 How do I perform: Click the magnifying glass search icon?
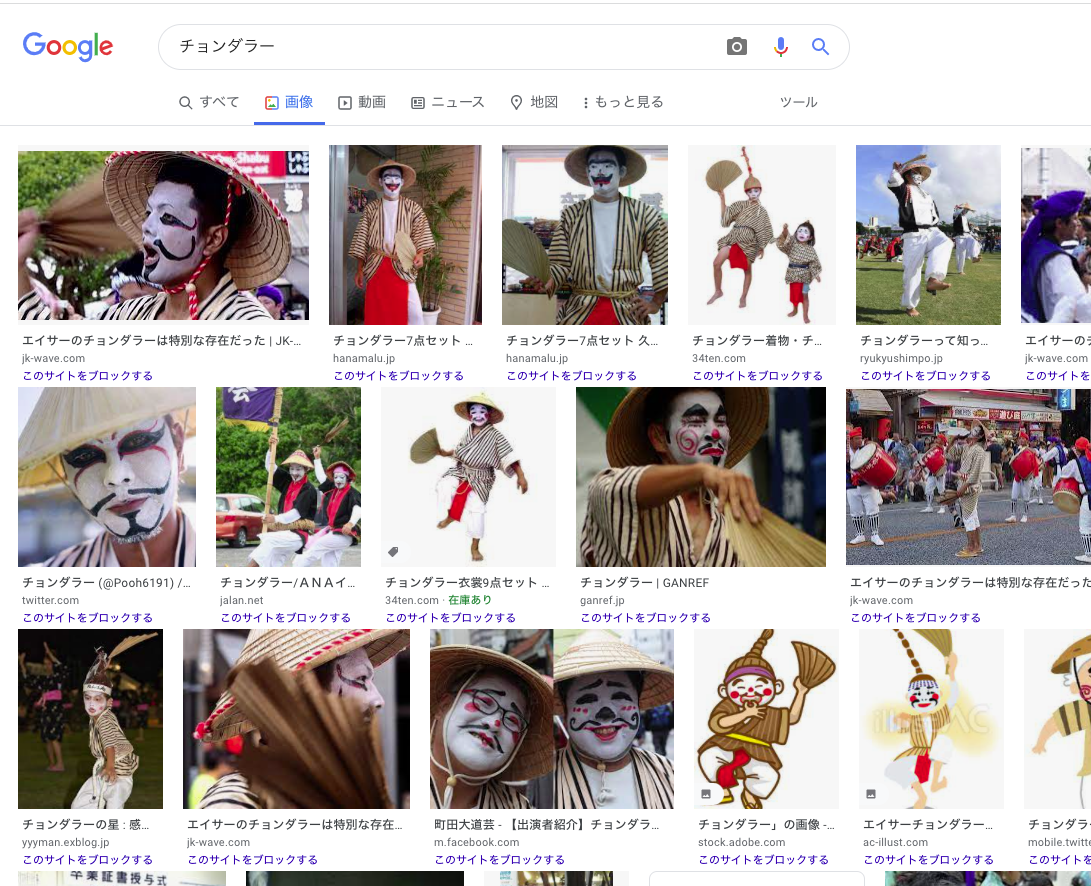(820, 46)
